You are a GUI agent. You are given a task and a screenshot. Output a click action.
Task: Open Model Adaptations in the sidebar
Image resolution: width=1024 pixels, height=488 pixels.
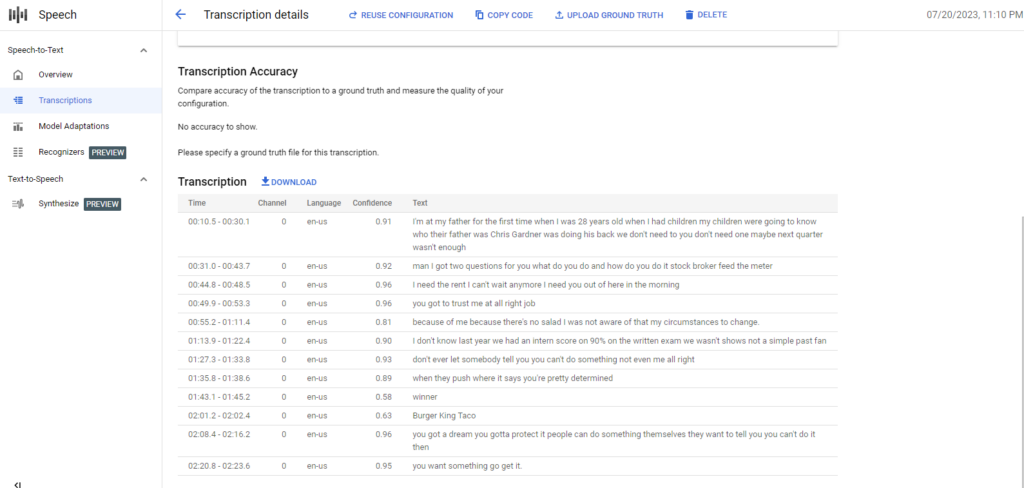pyautogui.click(x=74, y=126)
